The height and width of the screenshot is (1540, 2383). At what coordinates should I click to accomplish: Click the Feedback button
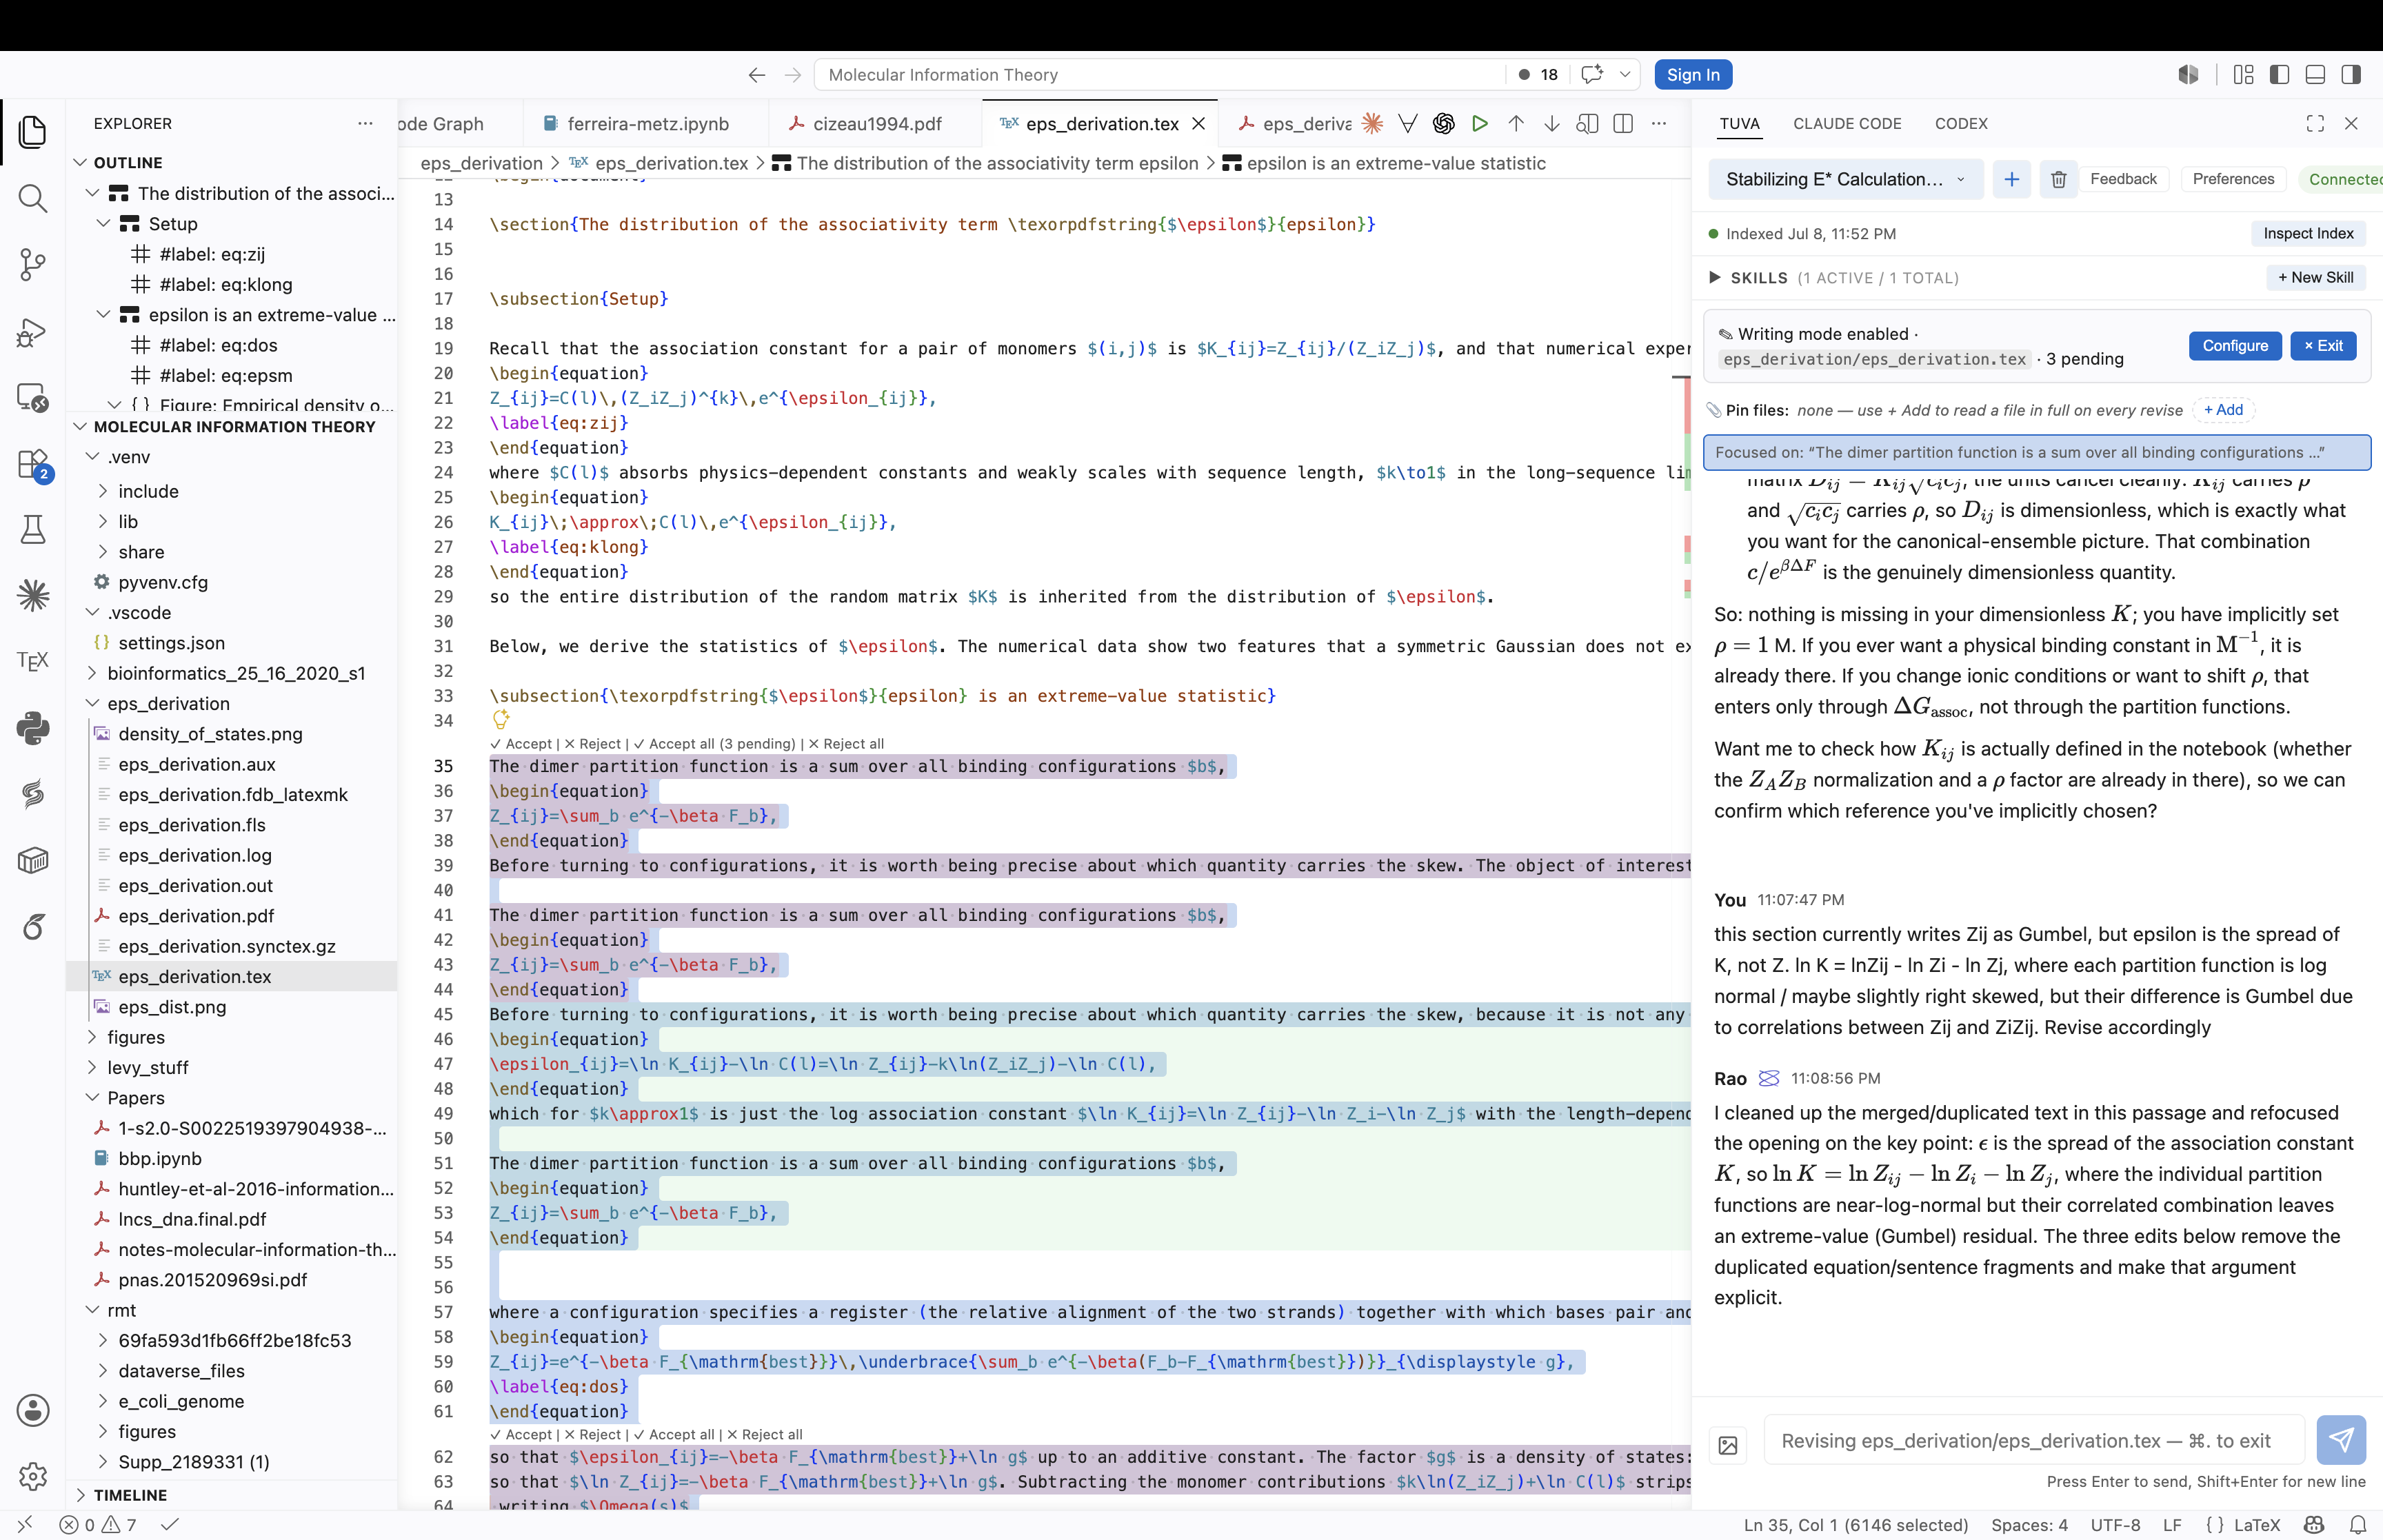tap(2123, 179)
